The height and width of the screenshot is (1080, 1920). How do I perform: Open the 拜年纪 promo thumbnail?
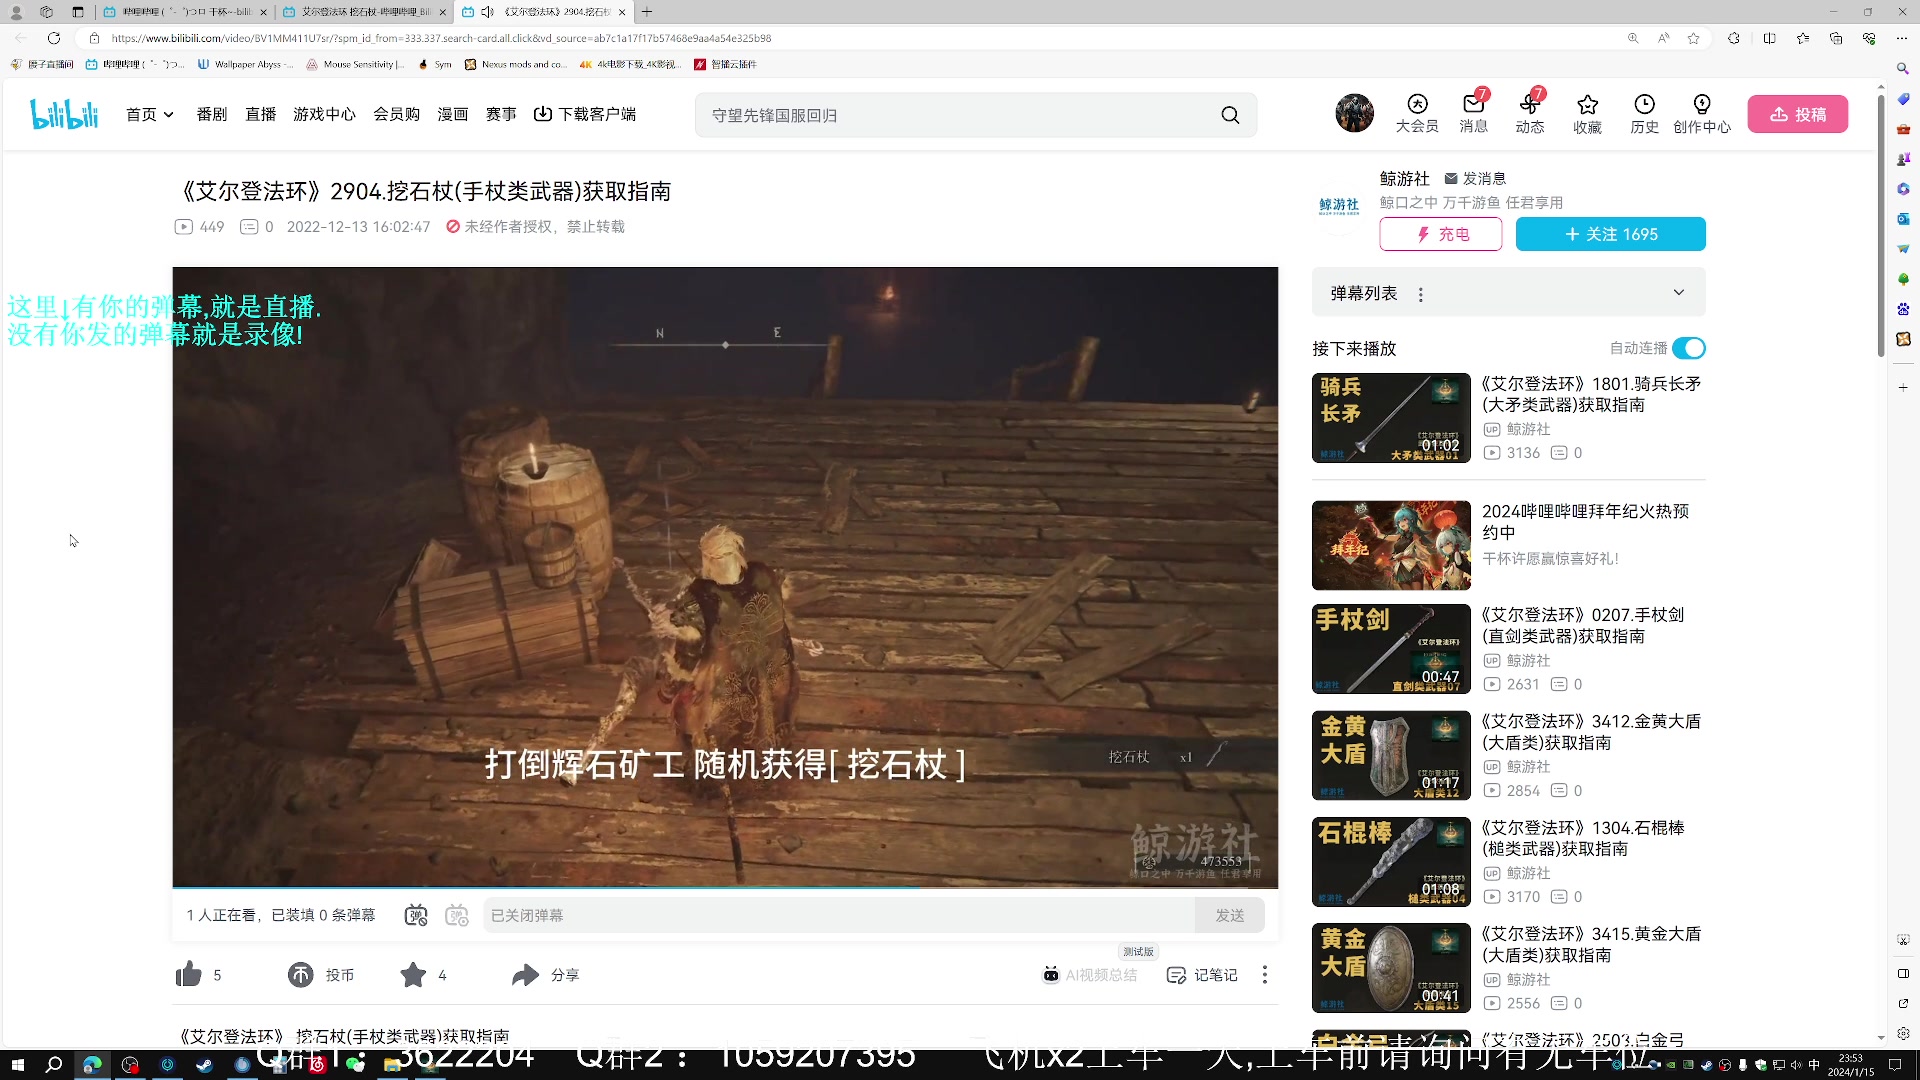[1391, 545]
